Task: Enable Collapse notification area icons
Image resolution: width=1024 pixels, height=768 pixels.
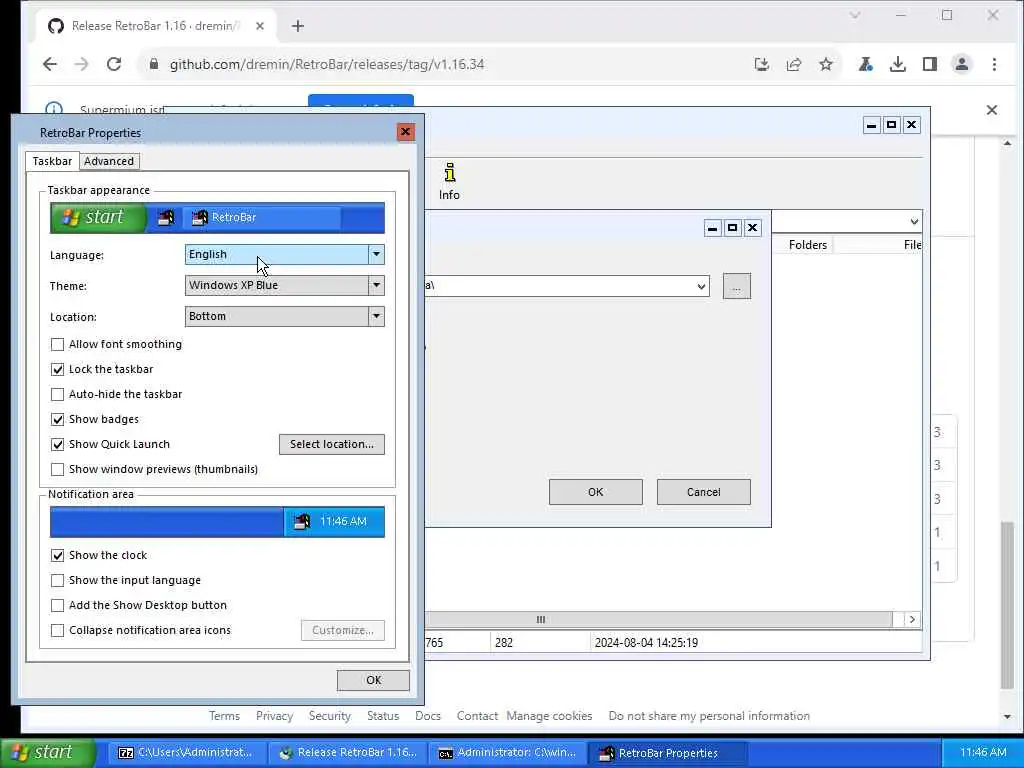Action: click(x=57, y=630)
